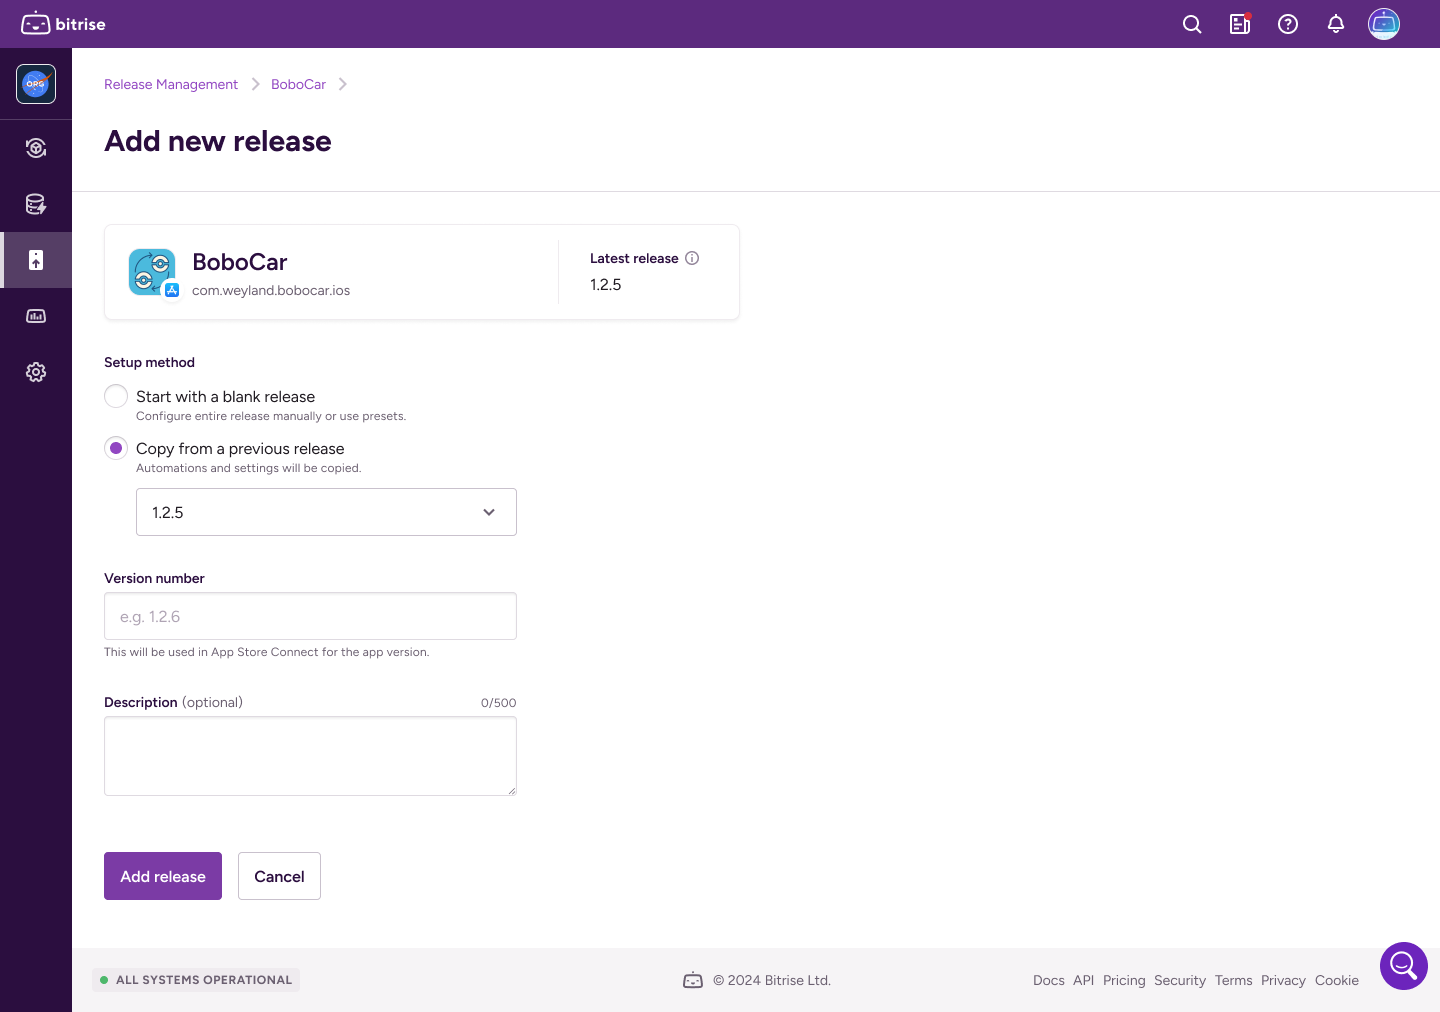Click the BoboCar breadcrumb link
Screen dimensions: 1440x1012
click(x=298, y=84)
